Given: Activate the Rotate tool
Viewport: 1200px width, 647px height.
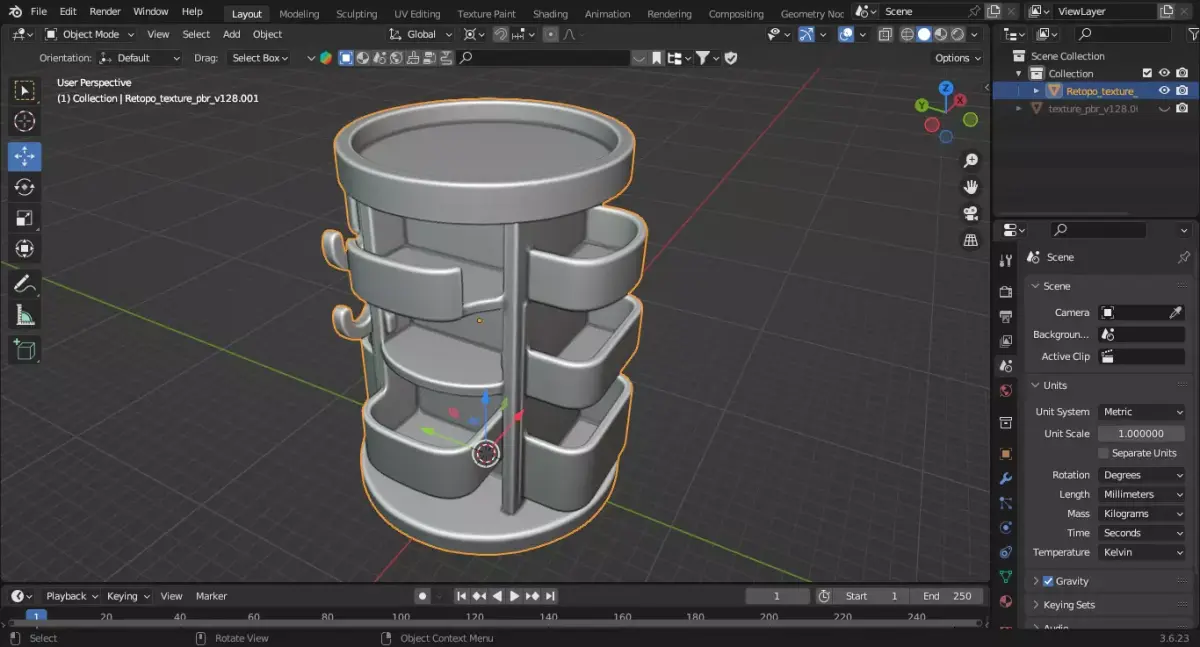Looking at the screenshot, I should point(25,187).
